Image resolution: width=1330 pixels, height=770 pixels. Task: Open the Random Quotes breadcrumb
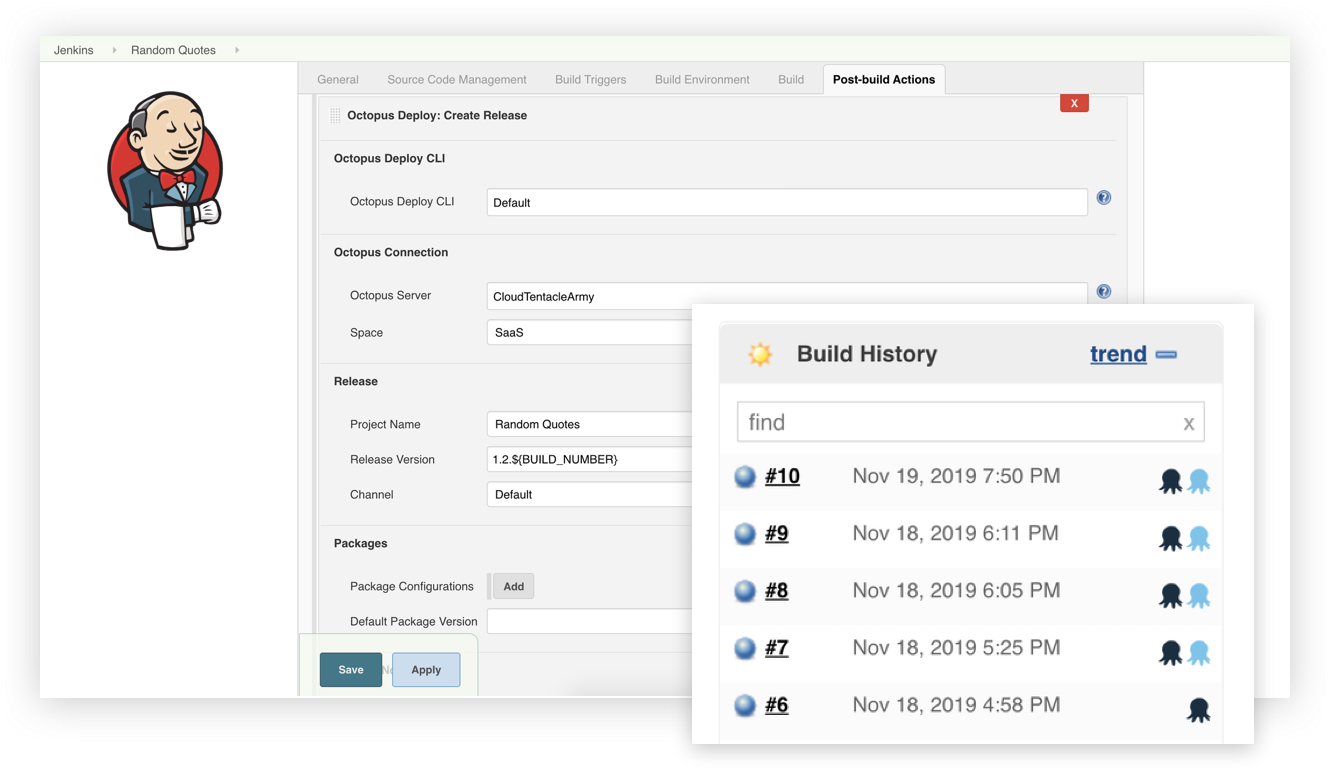coord(173,50)
